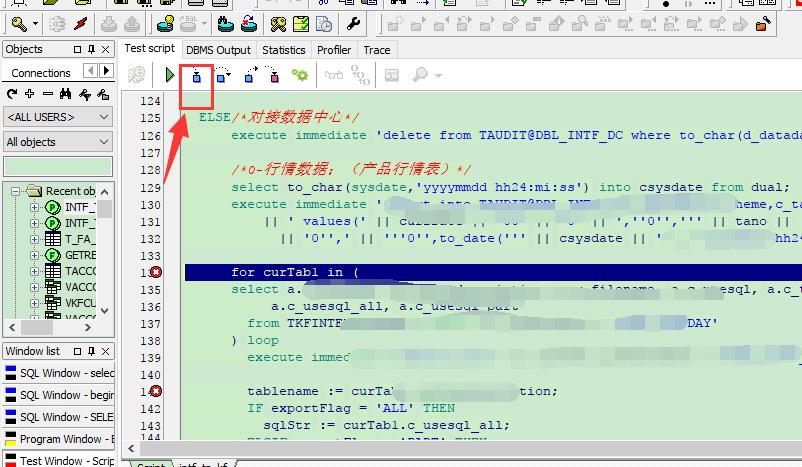Image resolution: width=802 pixels, height=467 pixels.
Task: Select SQL Window - SELE in Window list
Action: click(x=59, y=417)
